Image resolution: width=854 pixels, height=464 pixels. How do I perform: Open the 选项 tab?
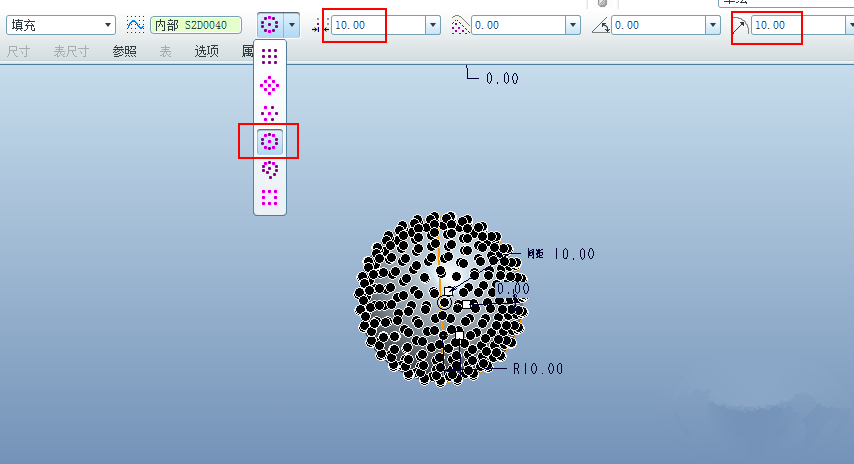pyautogui.click(x=206, y=52)
